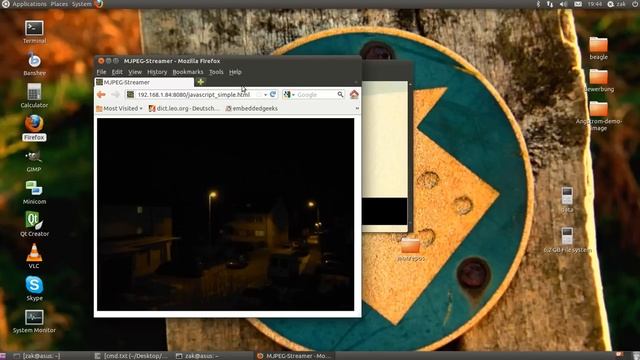Open the Tools menu
Screen dimensions: 640x360
pyautogui.click(x=216, y=72)
